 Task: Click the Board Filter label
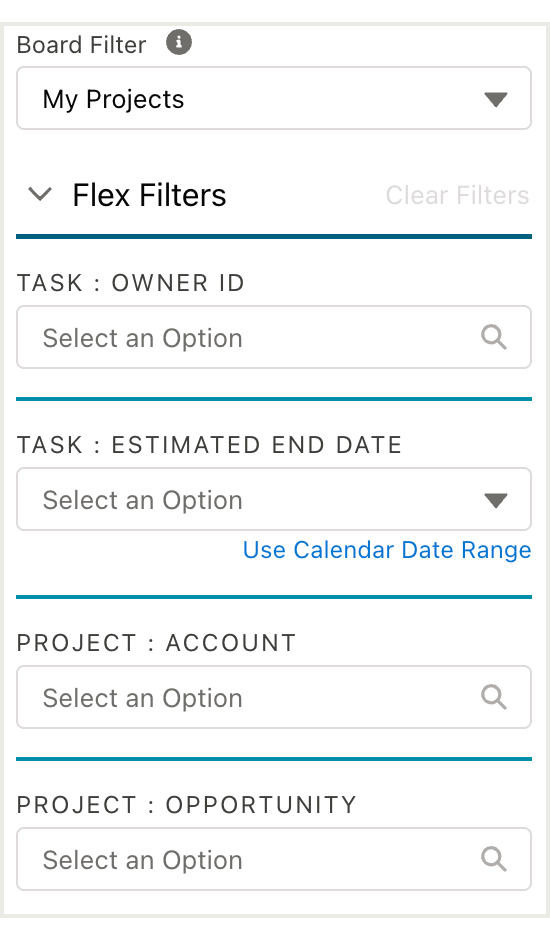[81, 45]
